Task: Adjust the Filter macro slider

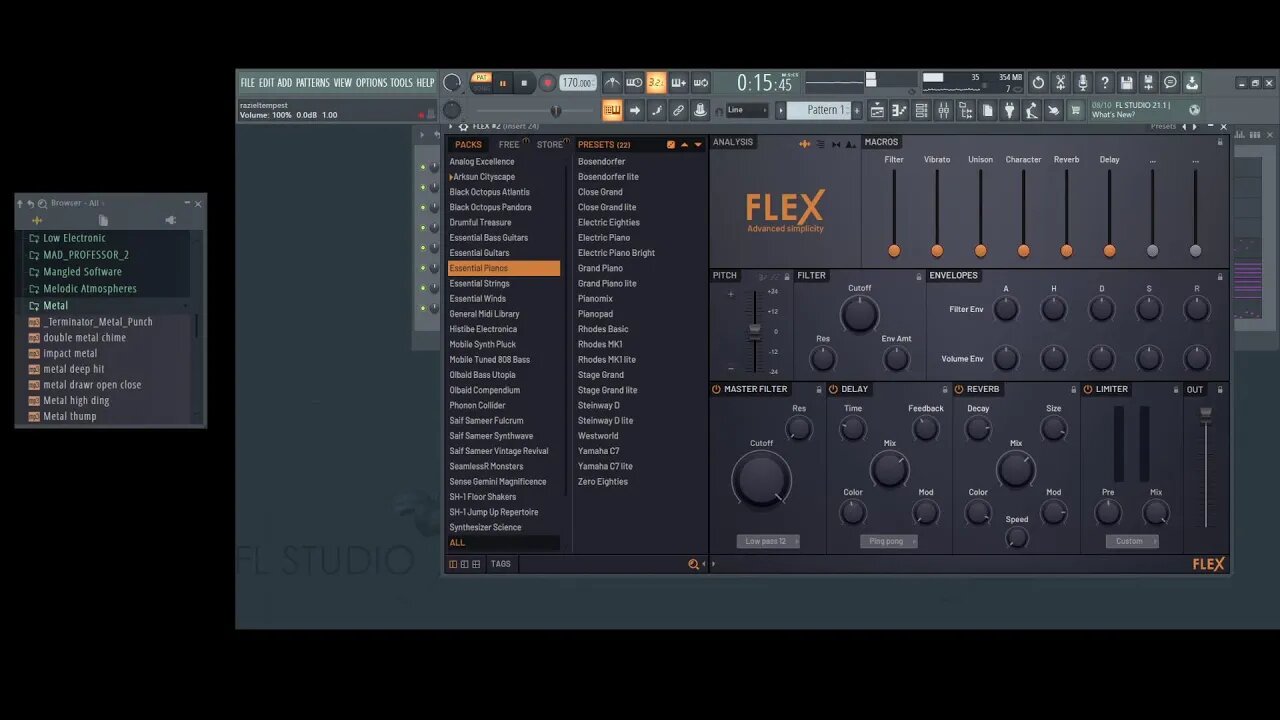Action: (894, 250)
